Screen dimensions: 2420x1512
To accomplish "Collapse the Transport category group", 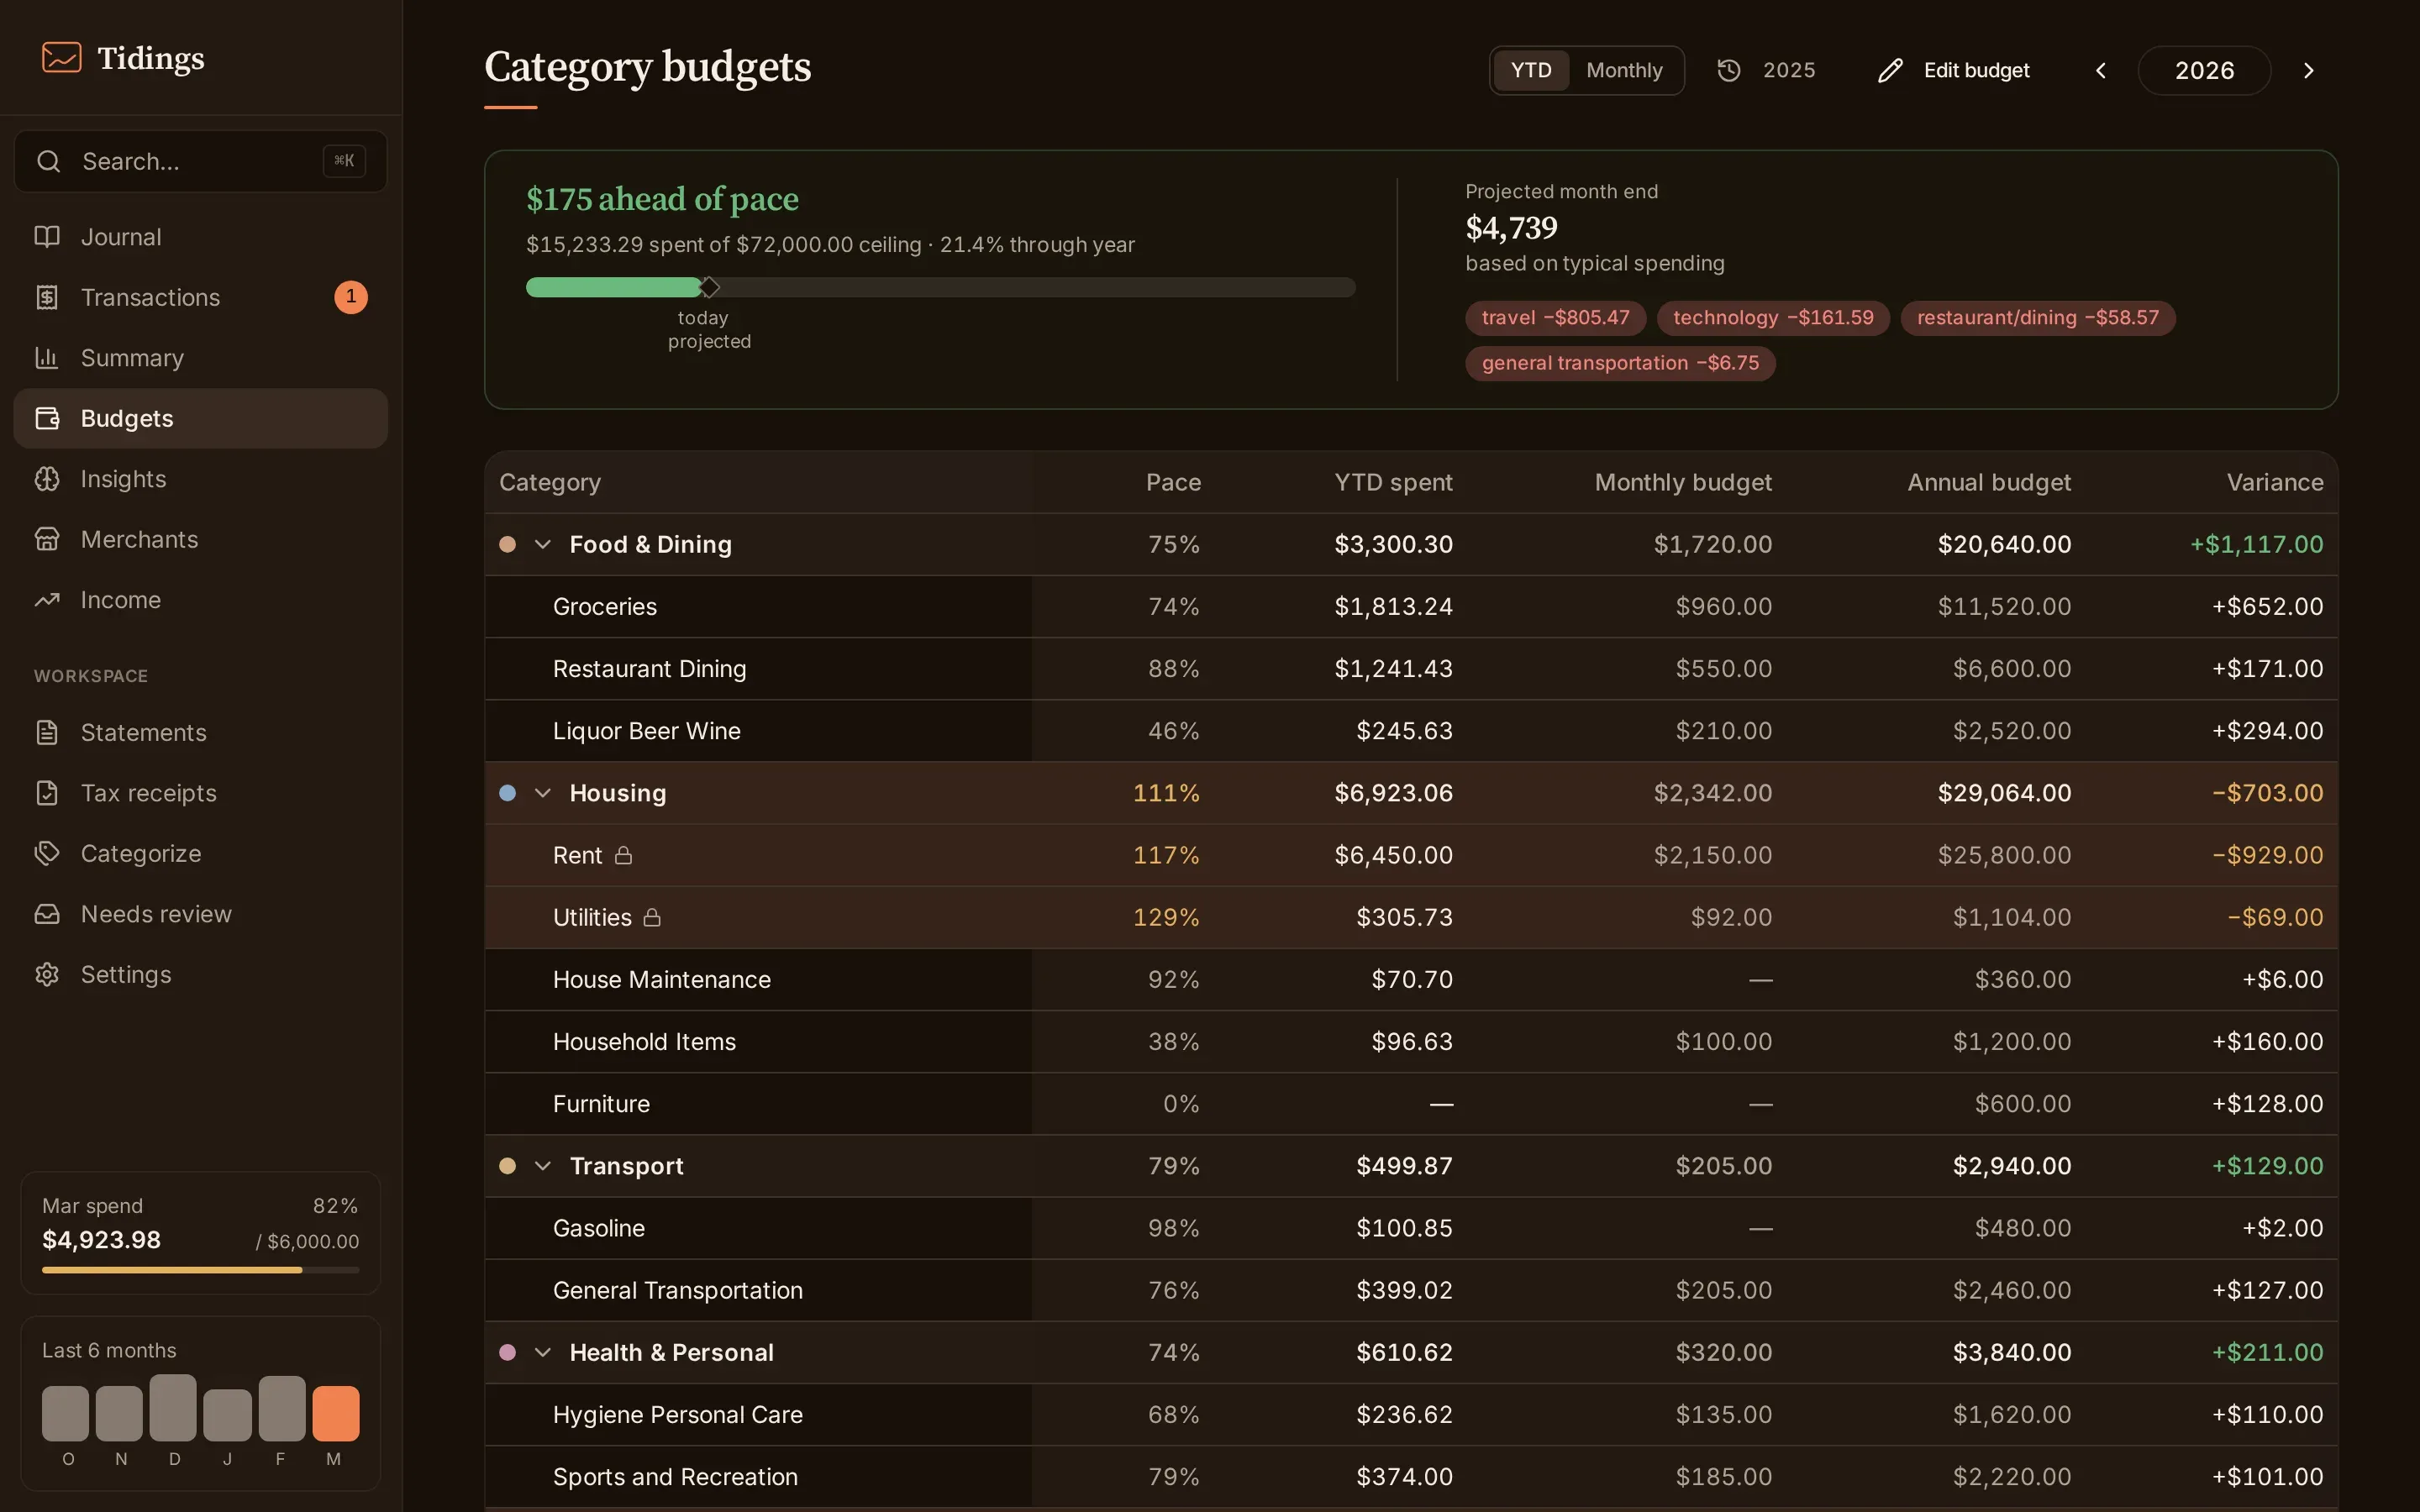I will (543, 1166).
